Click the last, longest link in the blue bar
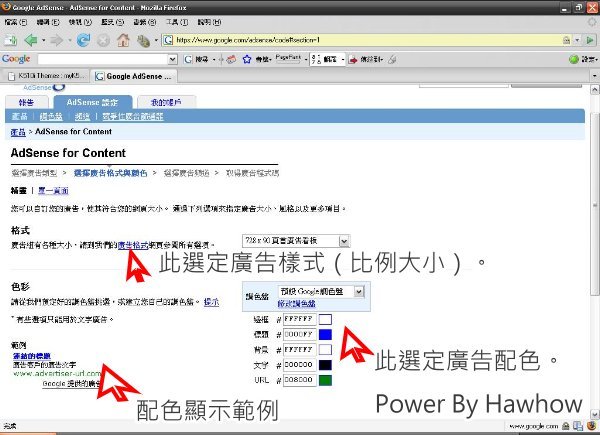Screen dimensions: 600x435 (x=133, y=116)
